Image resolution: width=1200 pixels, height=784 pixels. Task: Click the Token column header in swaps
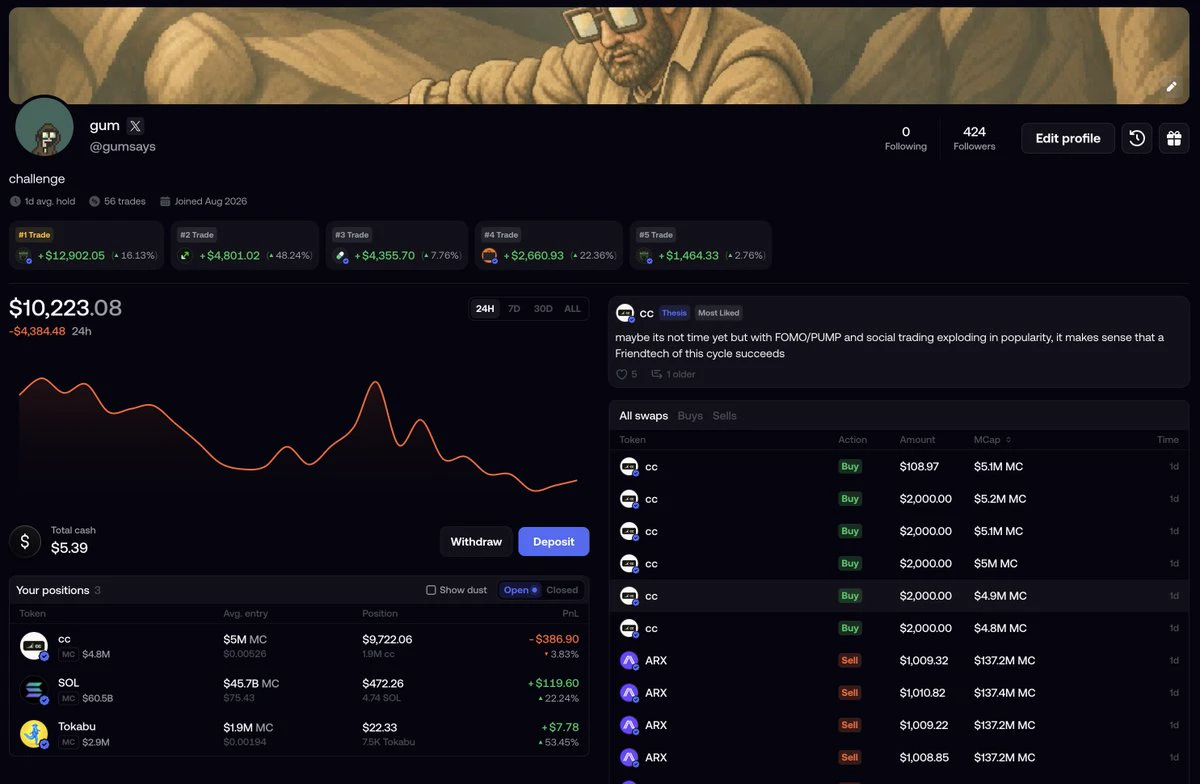point(632,440)
